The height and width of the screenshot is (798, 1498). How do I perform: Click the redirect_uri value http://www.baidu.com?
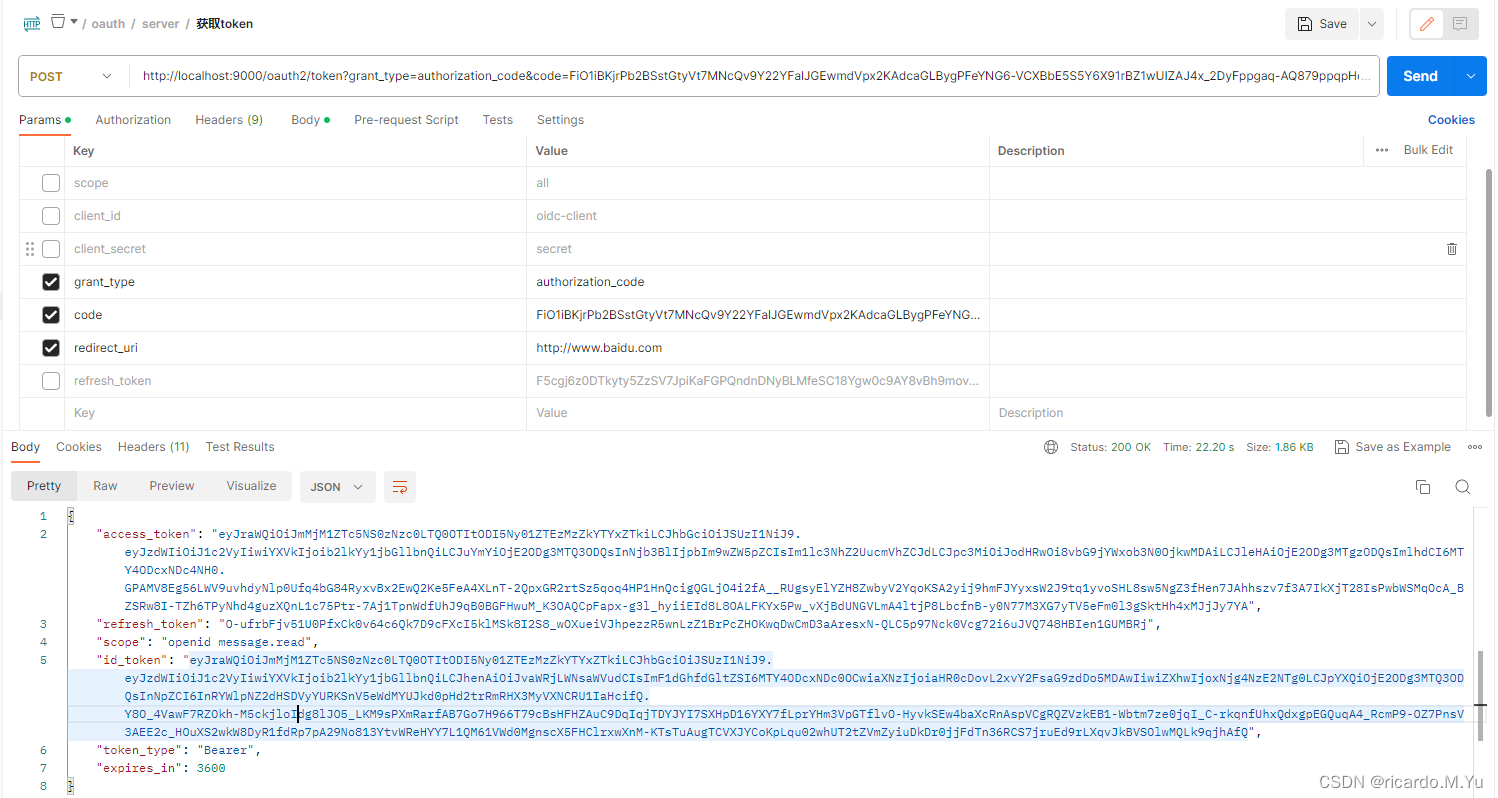(x=599, y=348)
